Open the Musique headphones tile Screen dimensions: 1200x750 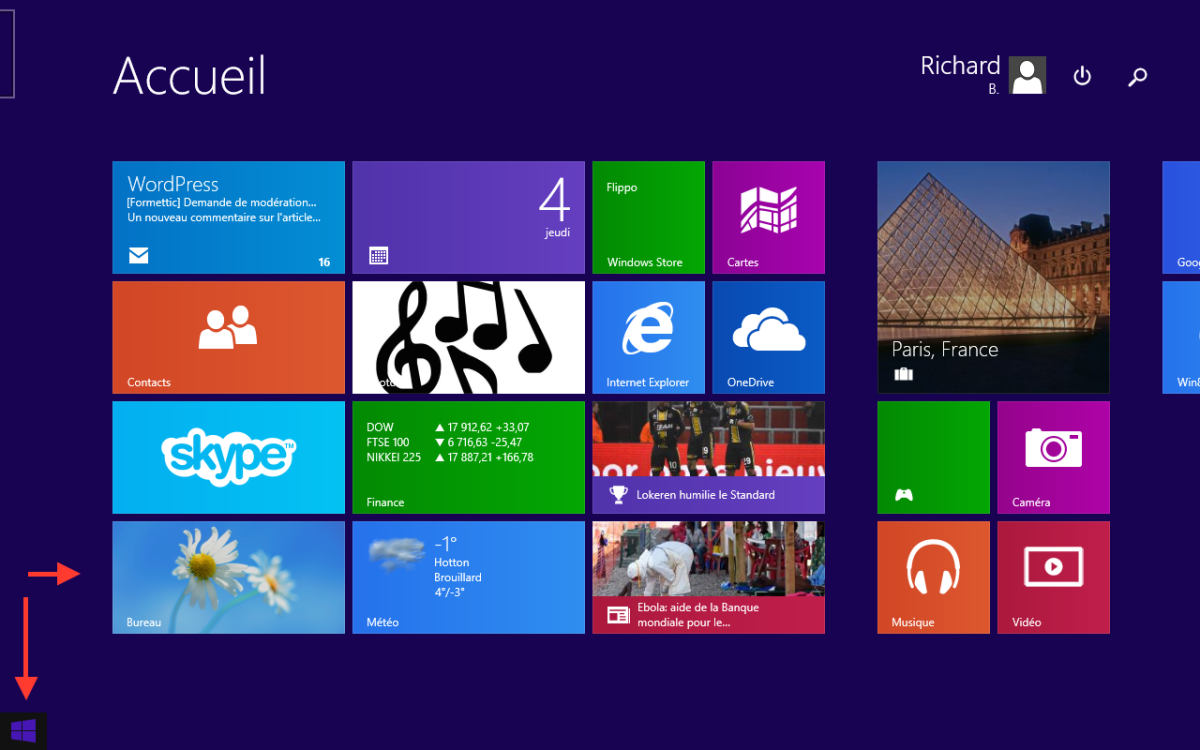click(x=933, y=577)
